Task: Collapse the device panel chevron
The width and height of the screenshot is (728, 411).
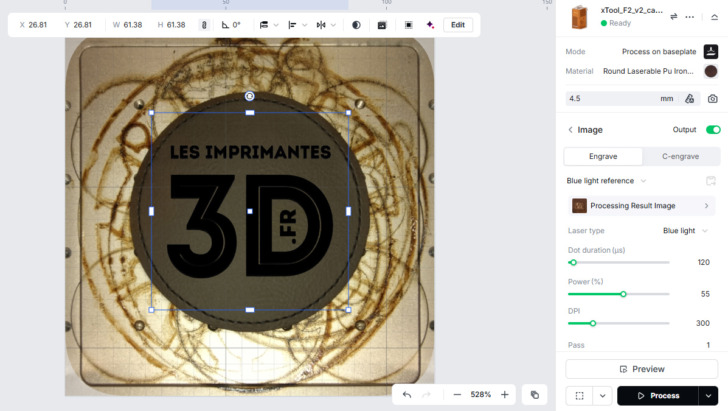Action: click(715, 17)
